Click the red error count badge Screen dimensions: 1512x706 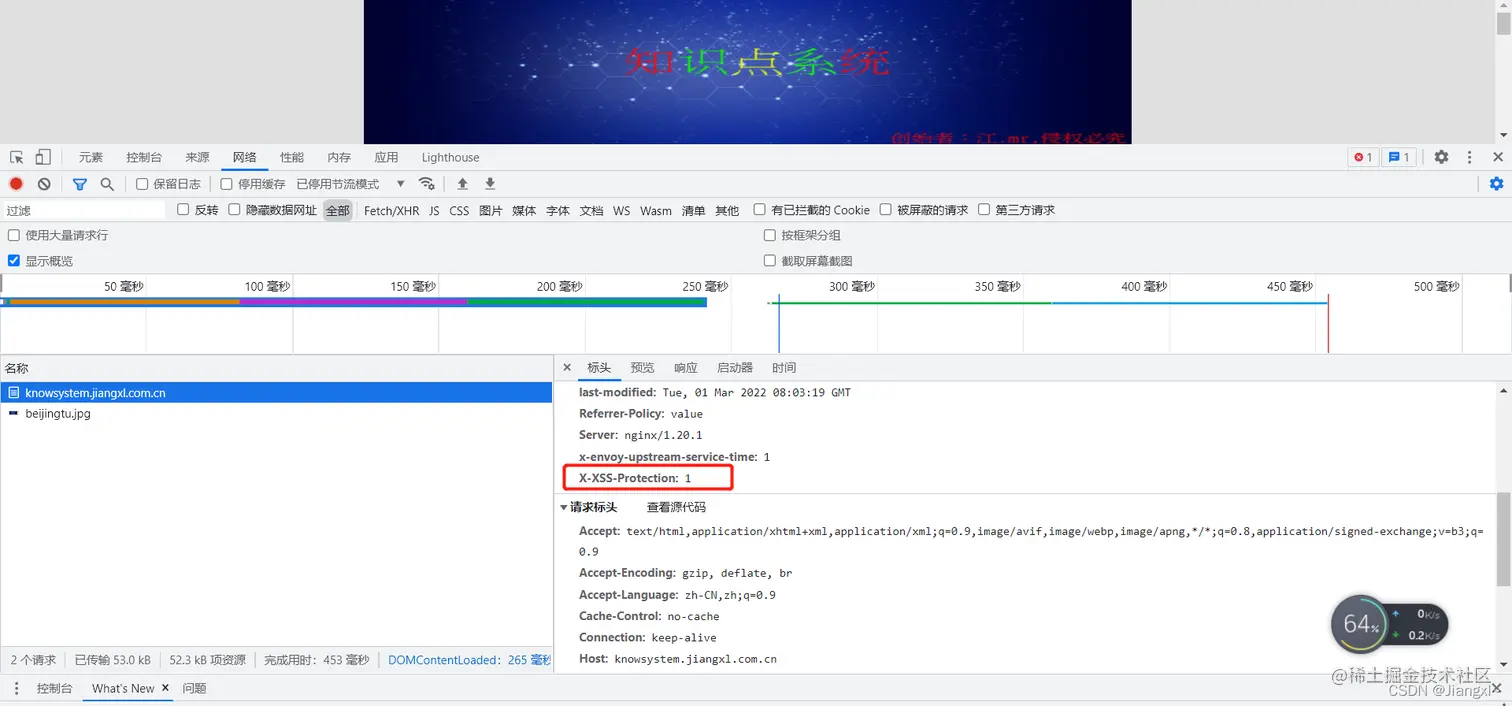pos(1363,157)
